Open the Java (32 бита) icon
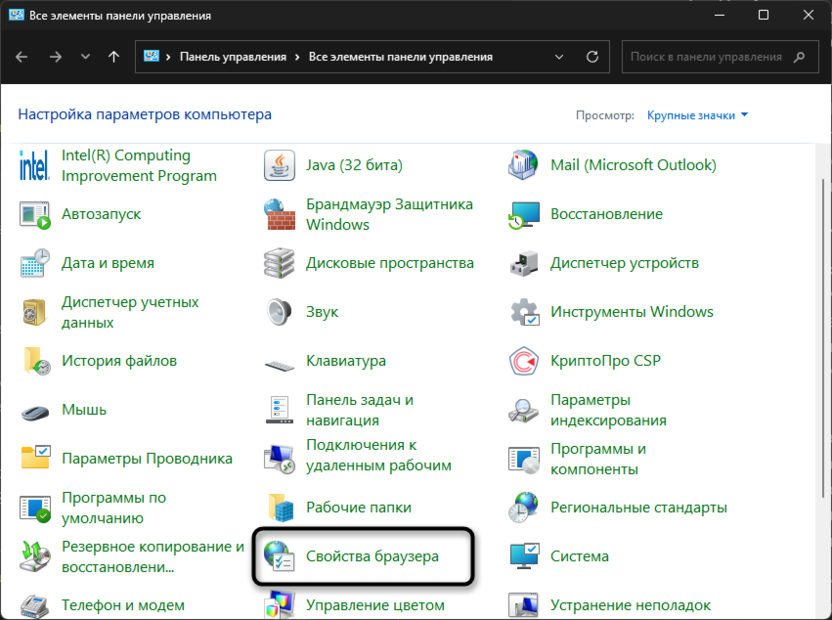 click(280, 165)
